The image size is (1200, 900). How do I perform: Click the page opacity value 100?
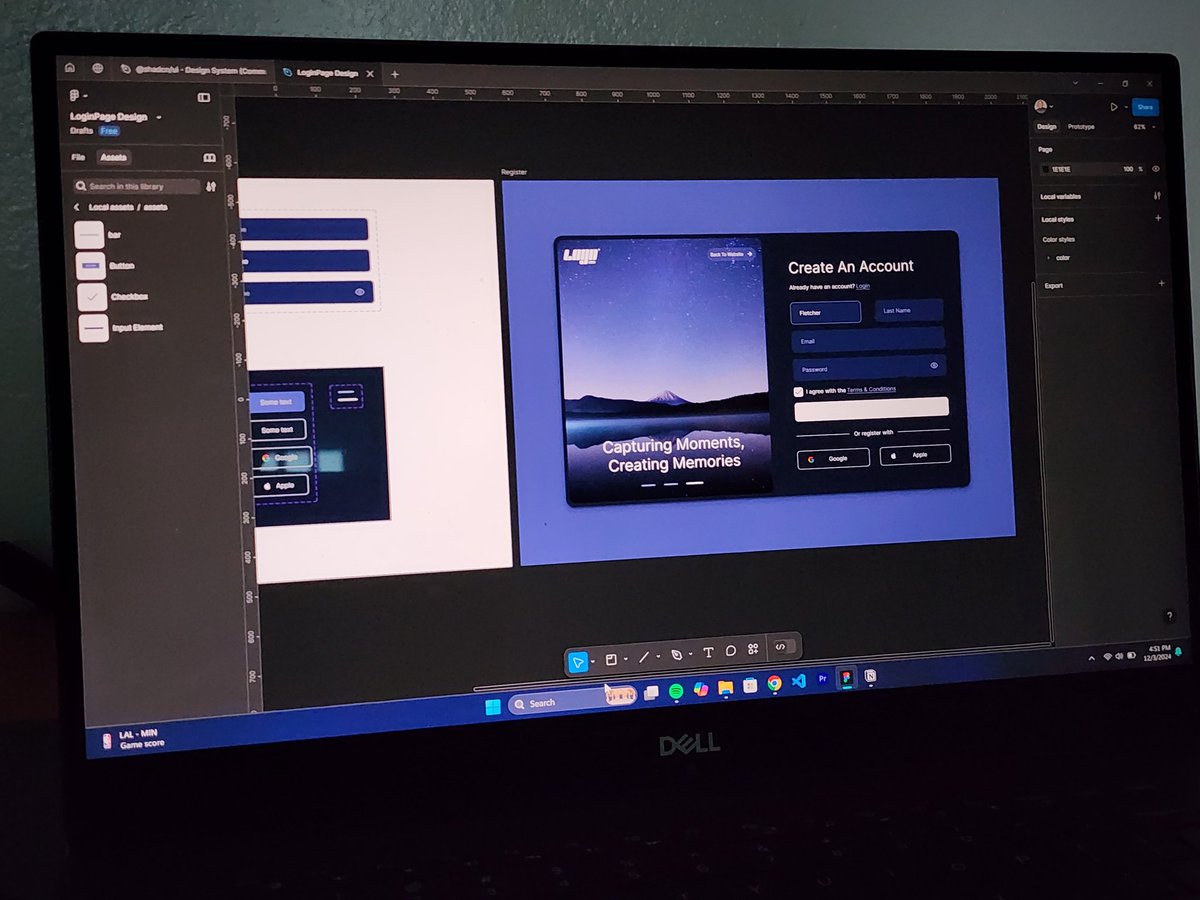tap(1128, 169)
